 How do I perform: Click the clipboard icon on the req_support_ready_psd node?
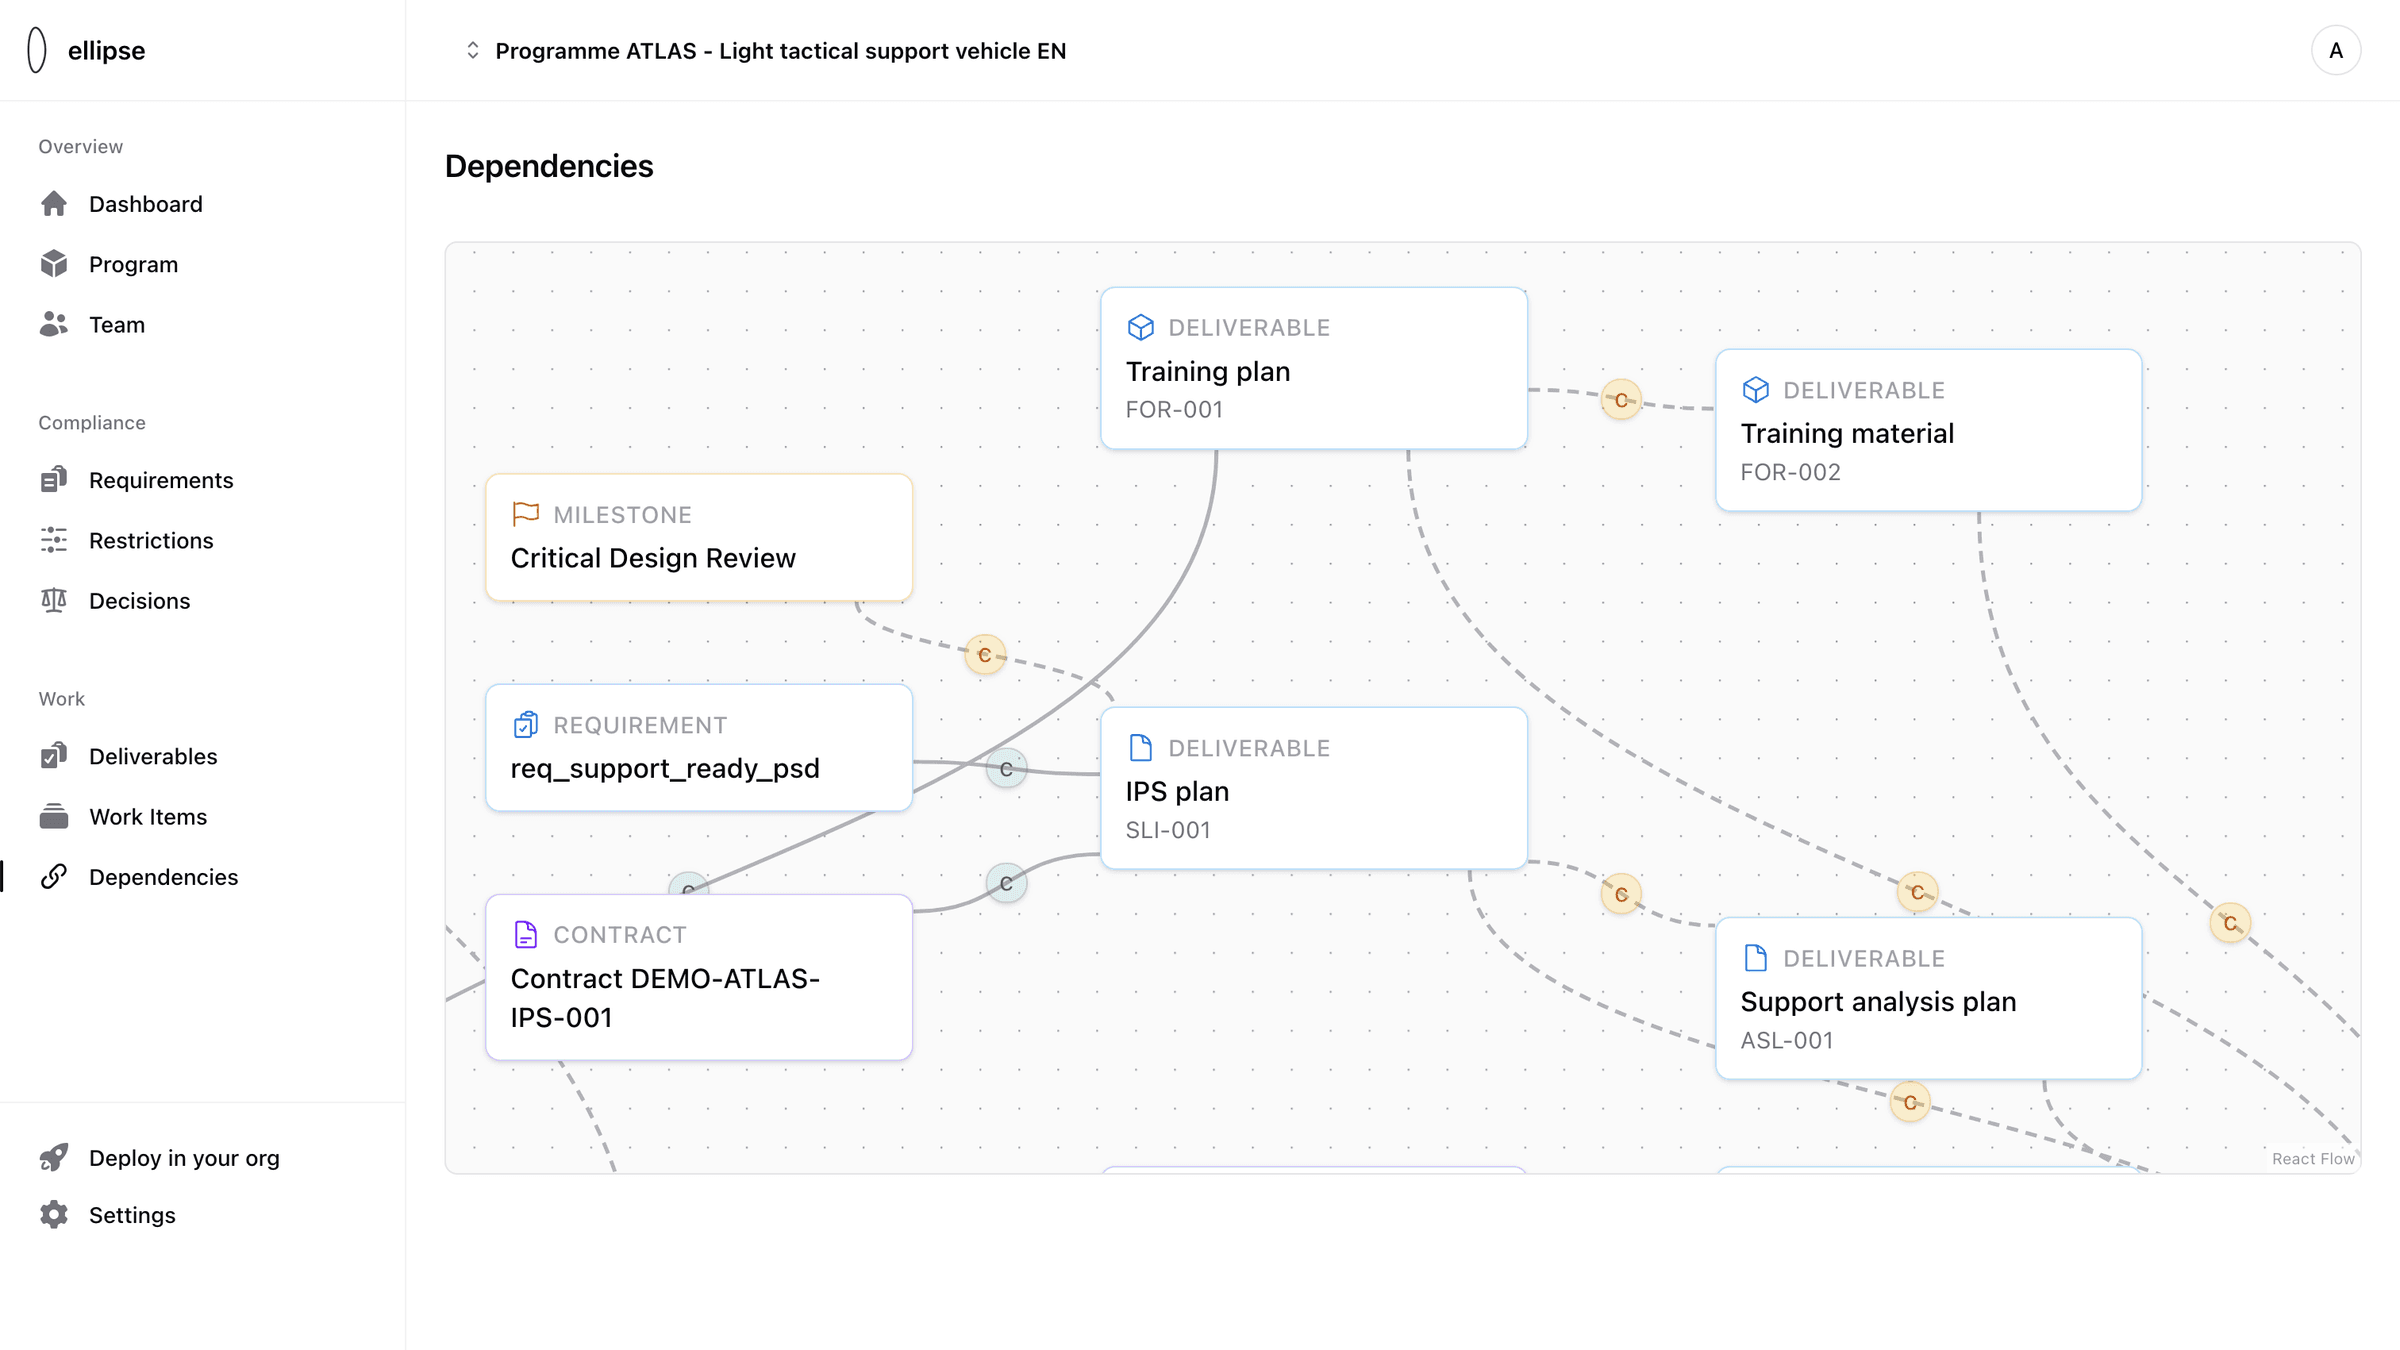coord(526,724)
